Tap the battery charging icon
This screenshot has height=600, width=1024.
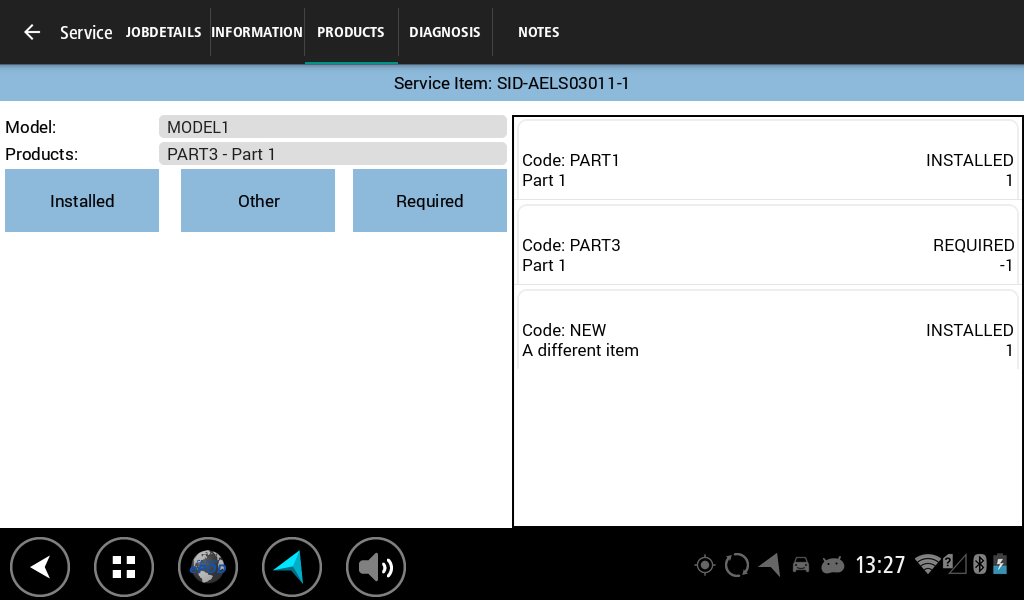click(1000, 564)
